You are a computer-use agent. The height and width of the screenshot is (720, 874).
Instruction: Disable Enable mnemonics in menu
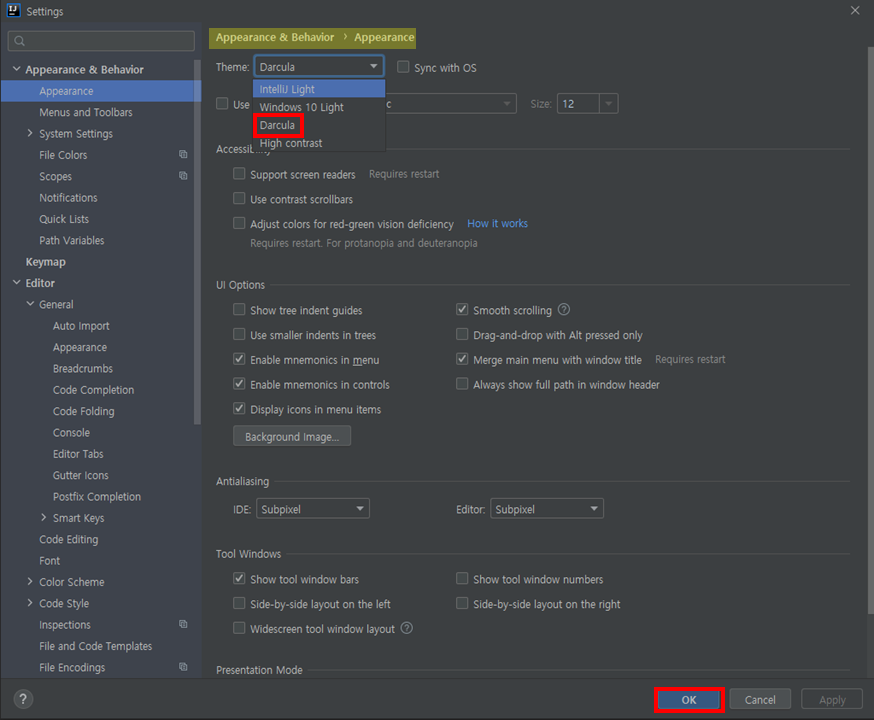point(239,359)
